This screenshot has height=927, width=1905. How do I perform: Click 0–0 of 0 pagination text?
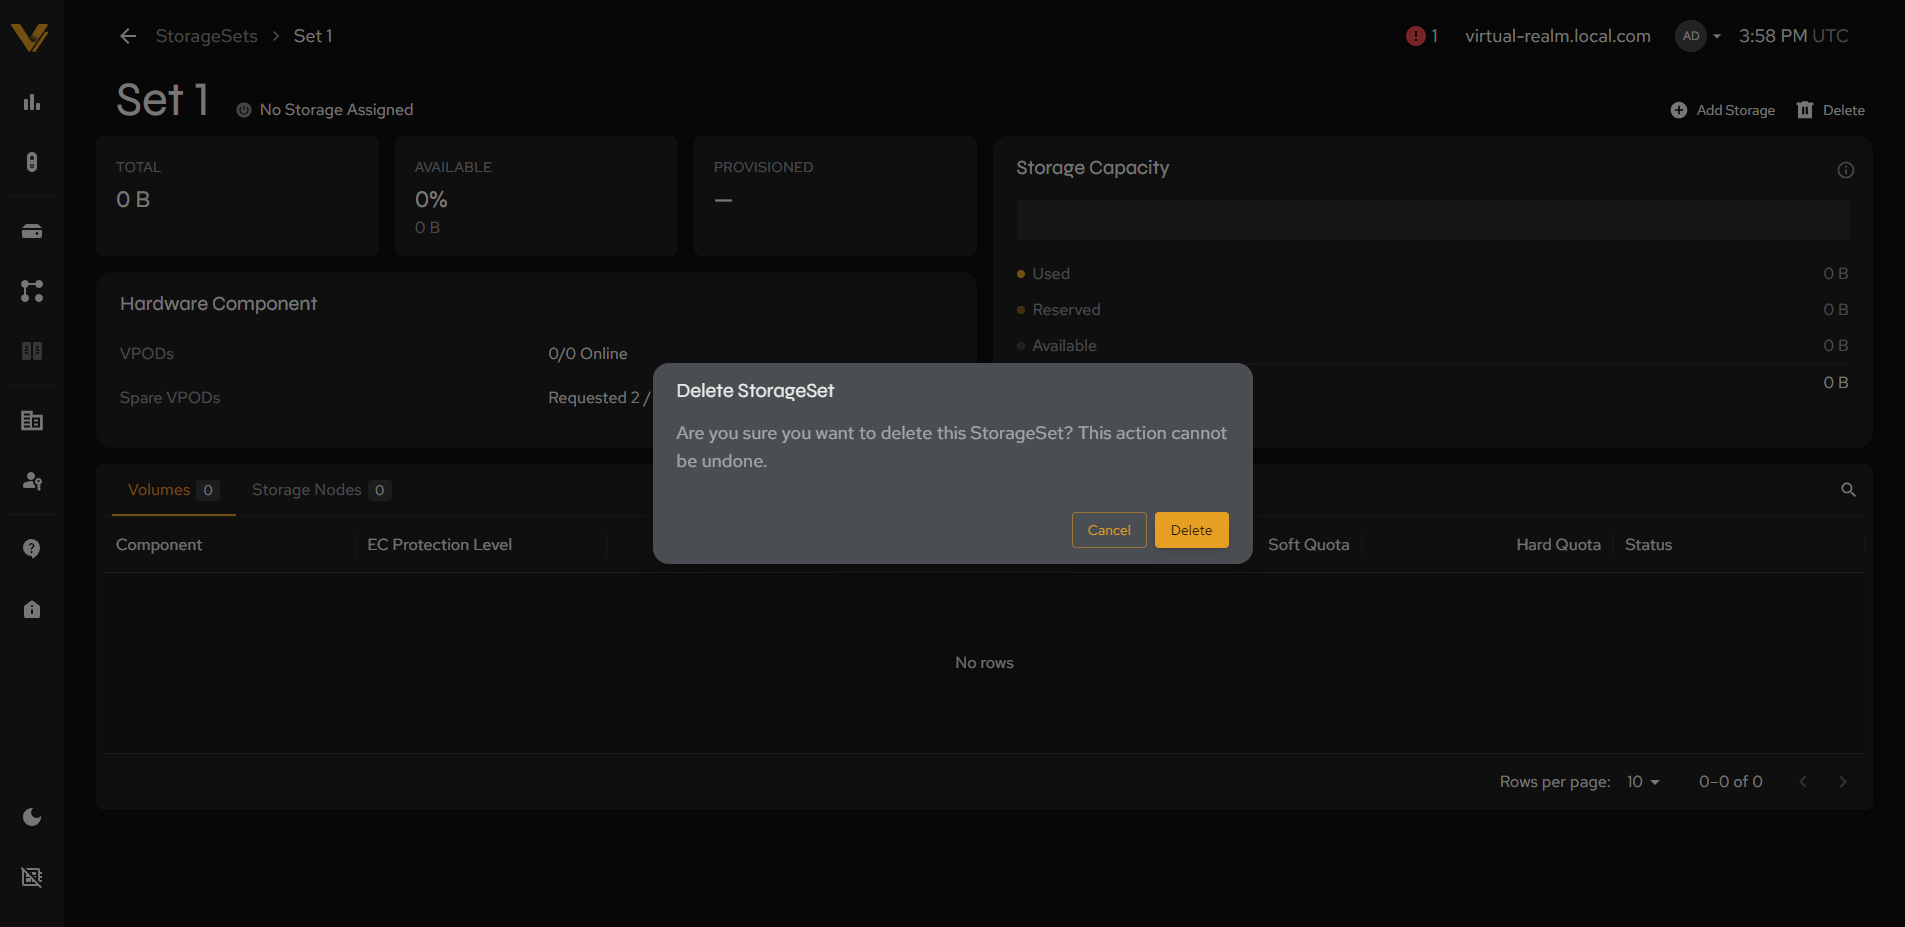coord(1730,782)
